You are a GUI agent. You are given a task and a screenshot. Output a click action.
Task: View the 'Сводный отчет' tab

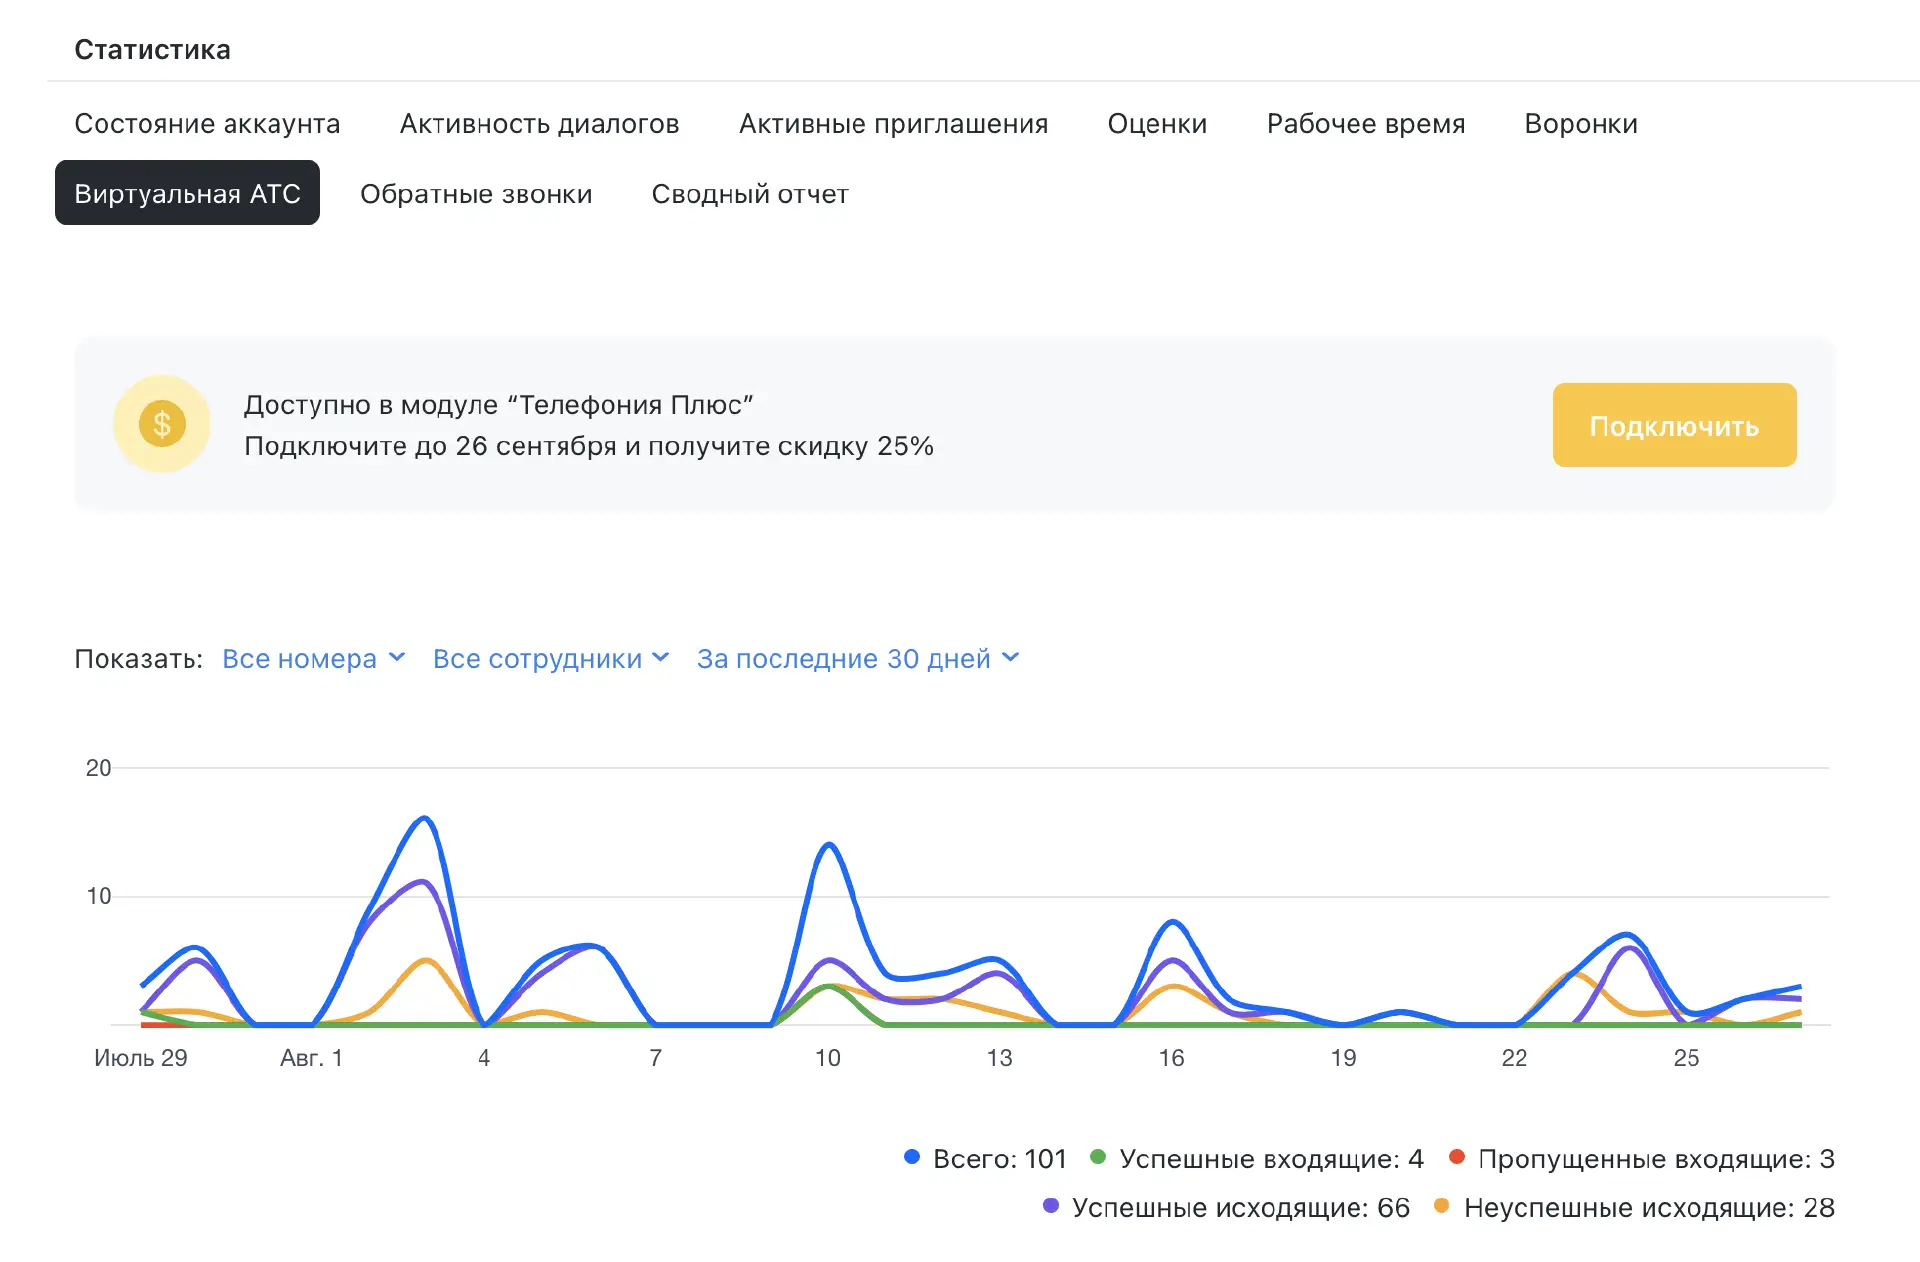[x=749, y=194]
